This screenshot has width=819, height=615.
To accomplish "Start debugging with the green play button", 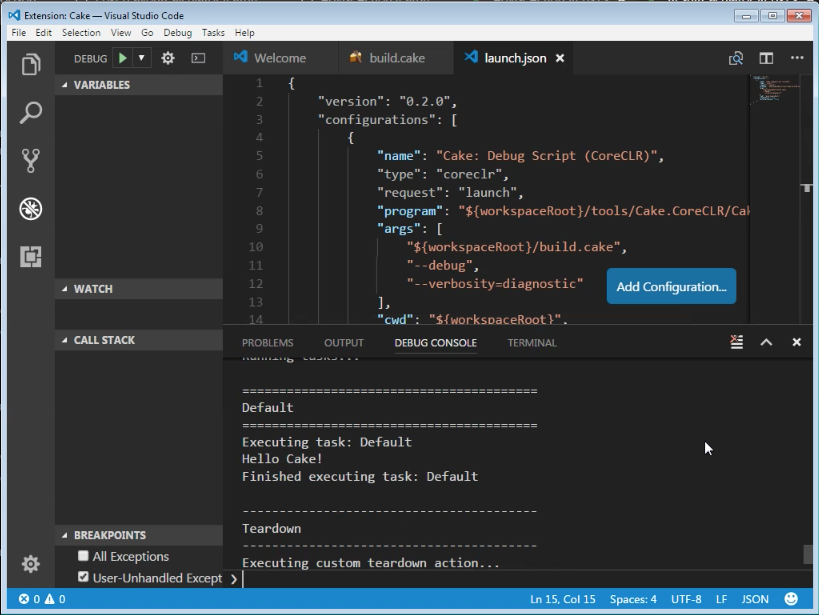I will 123,58.
